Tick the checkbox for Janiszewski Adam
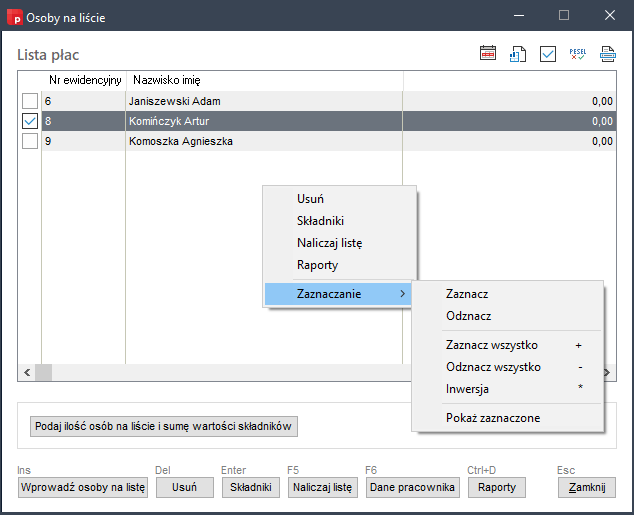634x515 pixels. [x=30, y=101]
